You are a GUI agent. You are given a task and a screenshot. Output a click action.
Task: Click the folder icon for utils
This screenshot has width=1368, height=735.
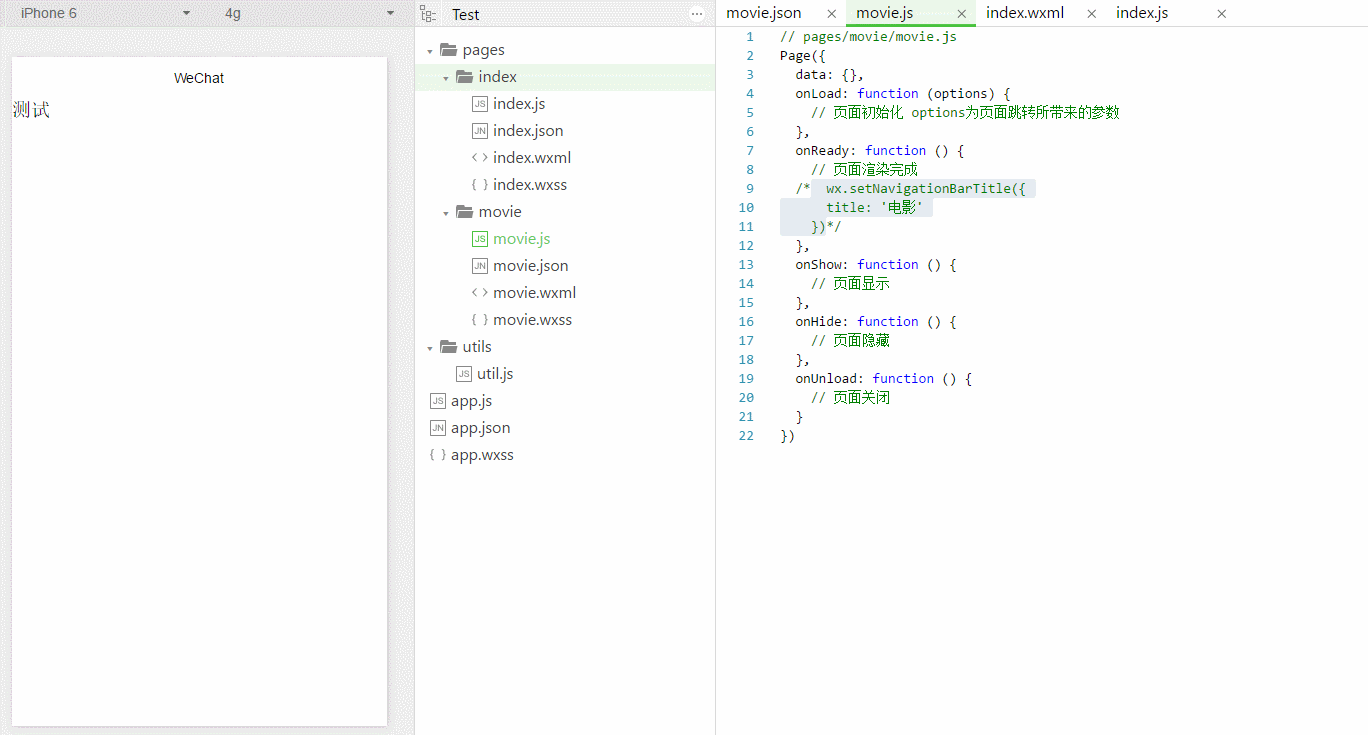[x=448, y=347]
